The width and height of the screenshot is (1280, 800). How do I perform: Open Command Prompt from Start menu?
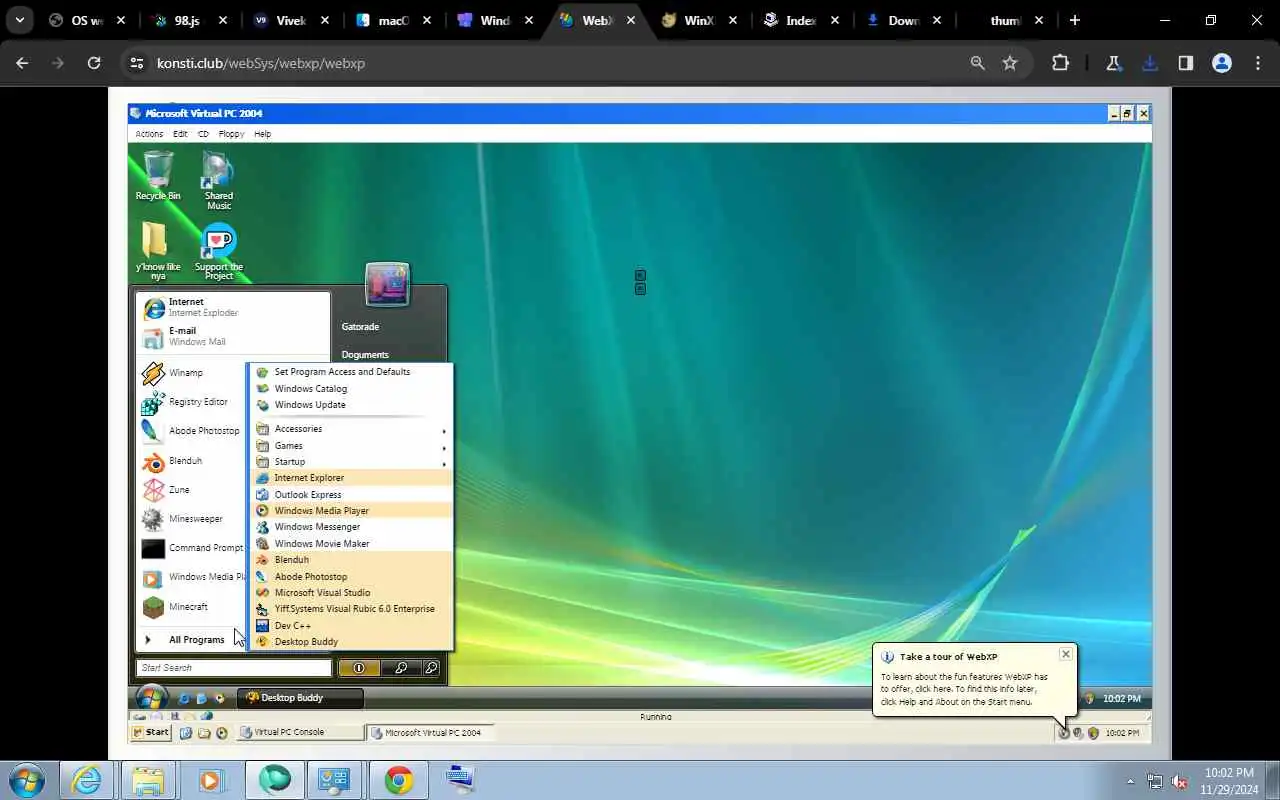click(x=192, y=548)
